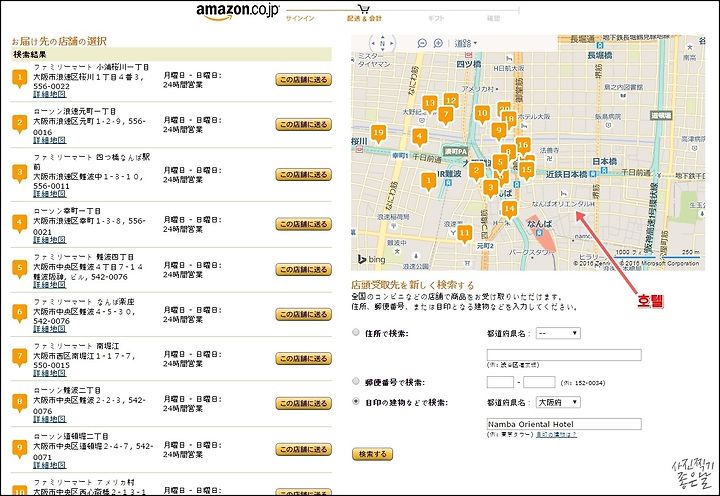This screenshot has width=720, height=496.
Task: Click map pin number 2
Action: 476,171
